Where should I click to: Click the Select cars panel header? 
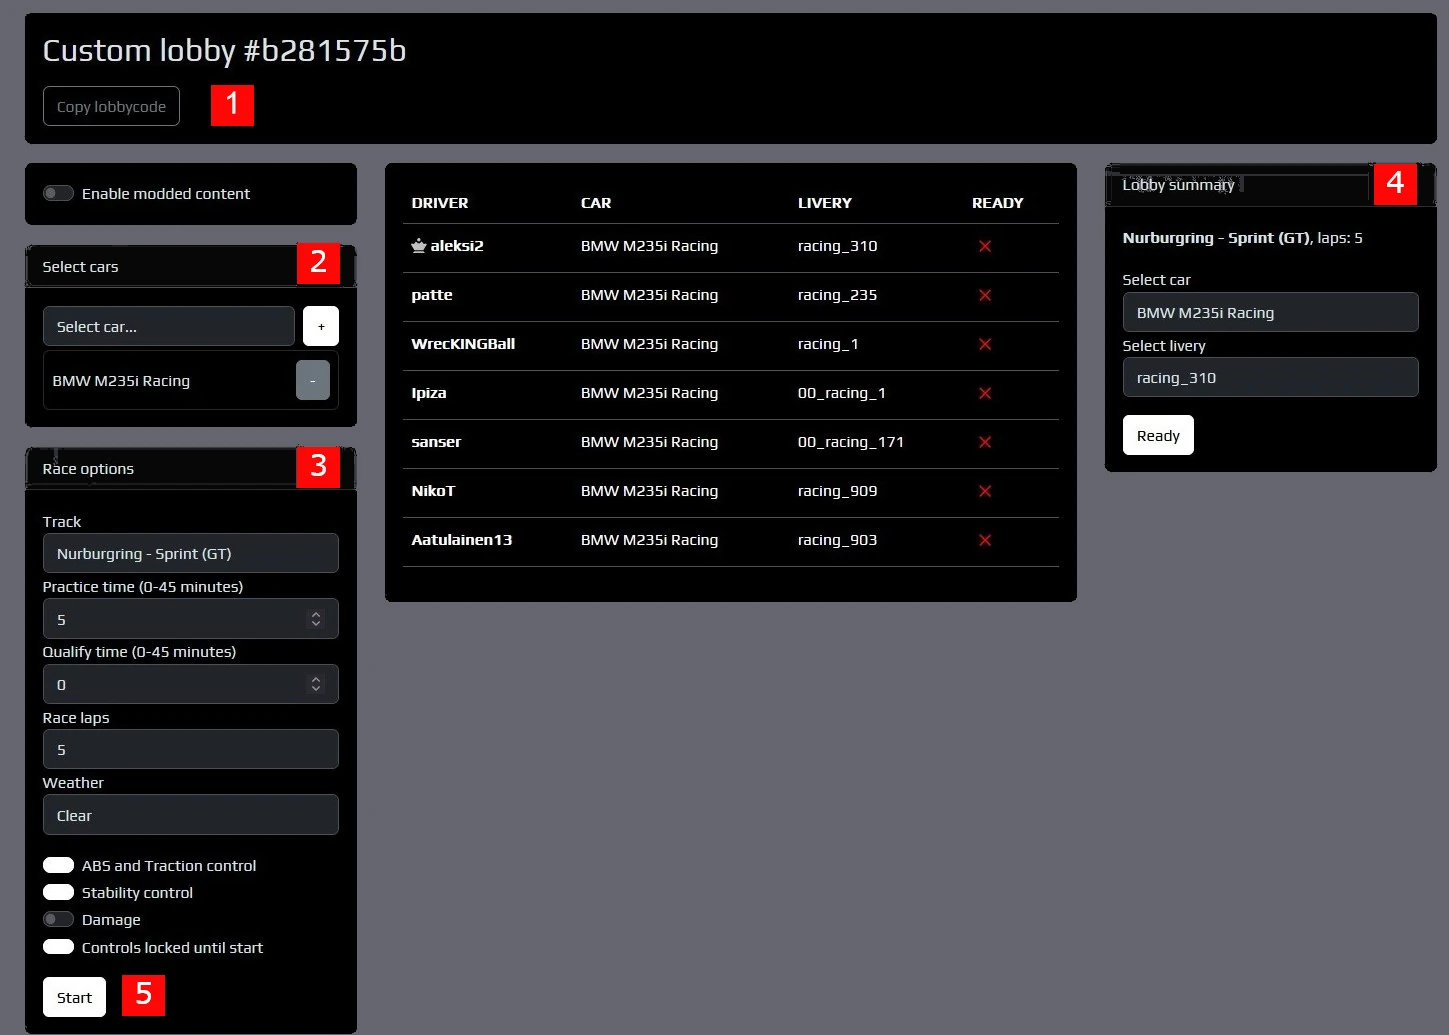pos(191,266)
